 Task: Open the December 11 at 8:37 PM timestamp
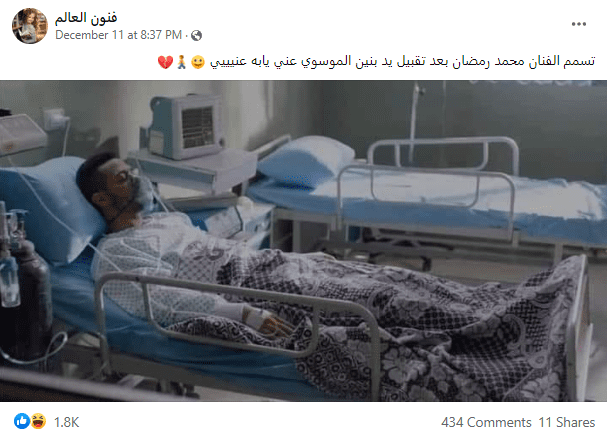point(118,35)
